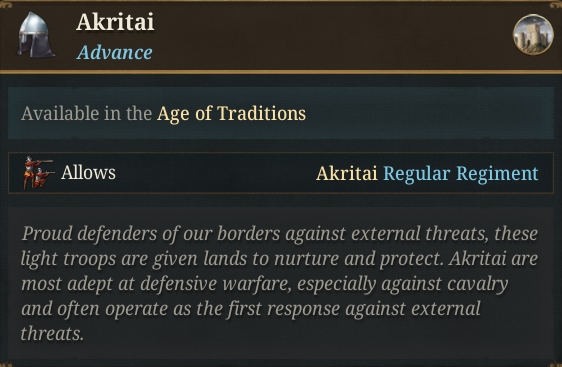Click the Allows label

click(88, 173)
